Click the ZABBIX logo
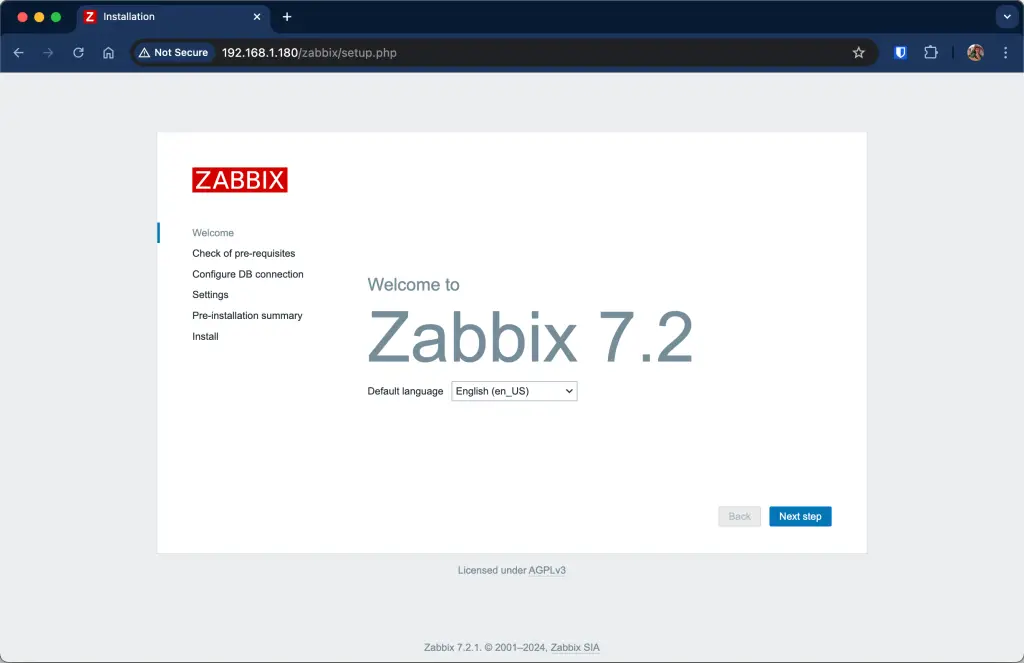 coord(239,179)
